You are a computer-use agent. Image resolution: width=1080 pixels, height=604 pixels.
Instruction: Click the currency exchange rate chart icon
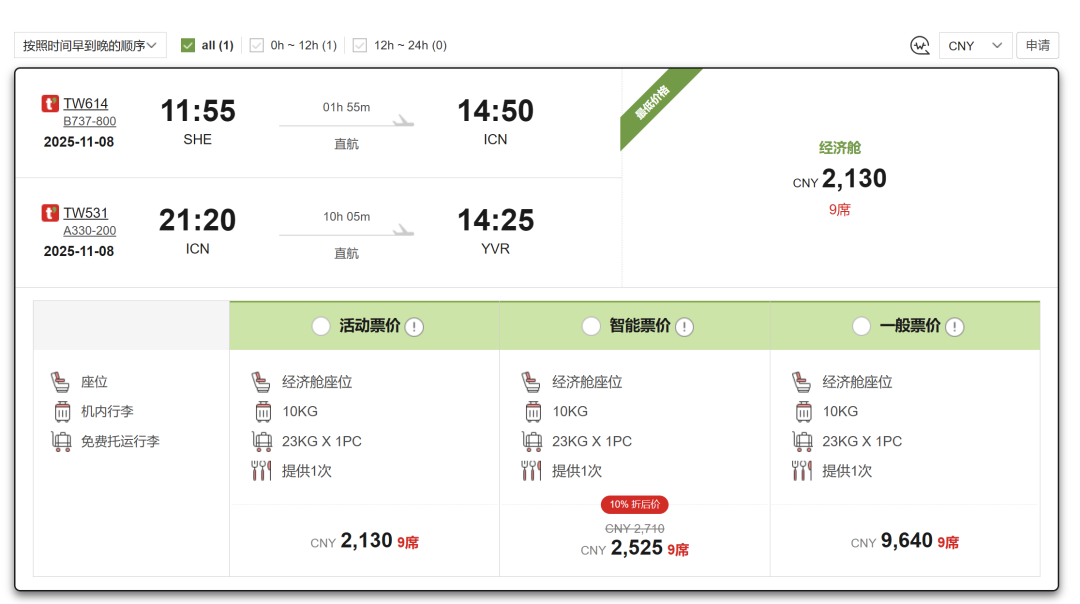click(920, 46)
